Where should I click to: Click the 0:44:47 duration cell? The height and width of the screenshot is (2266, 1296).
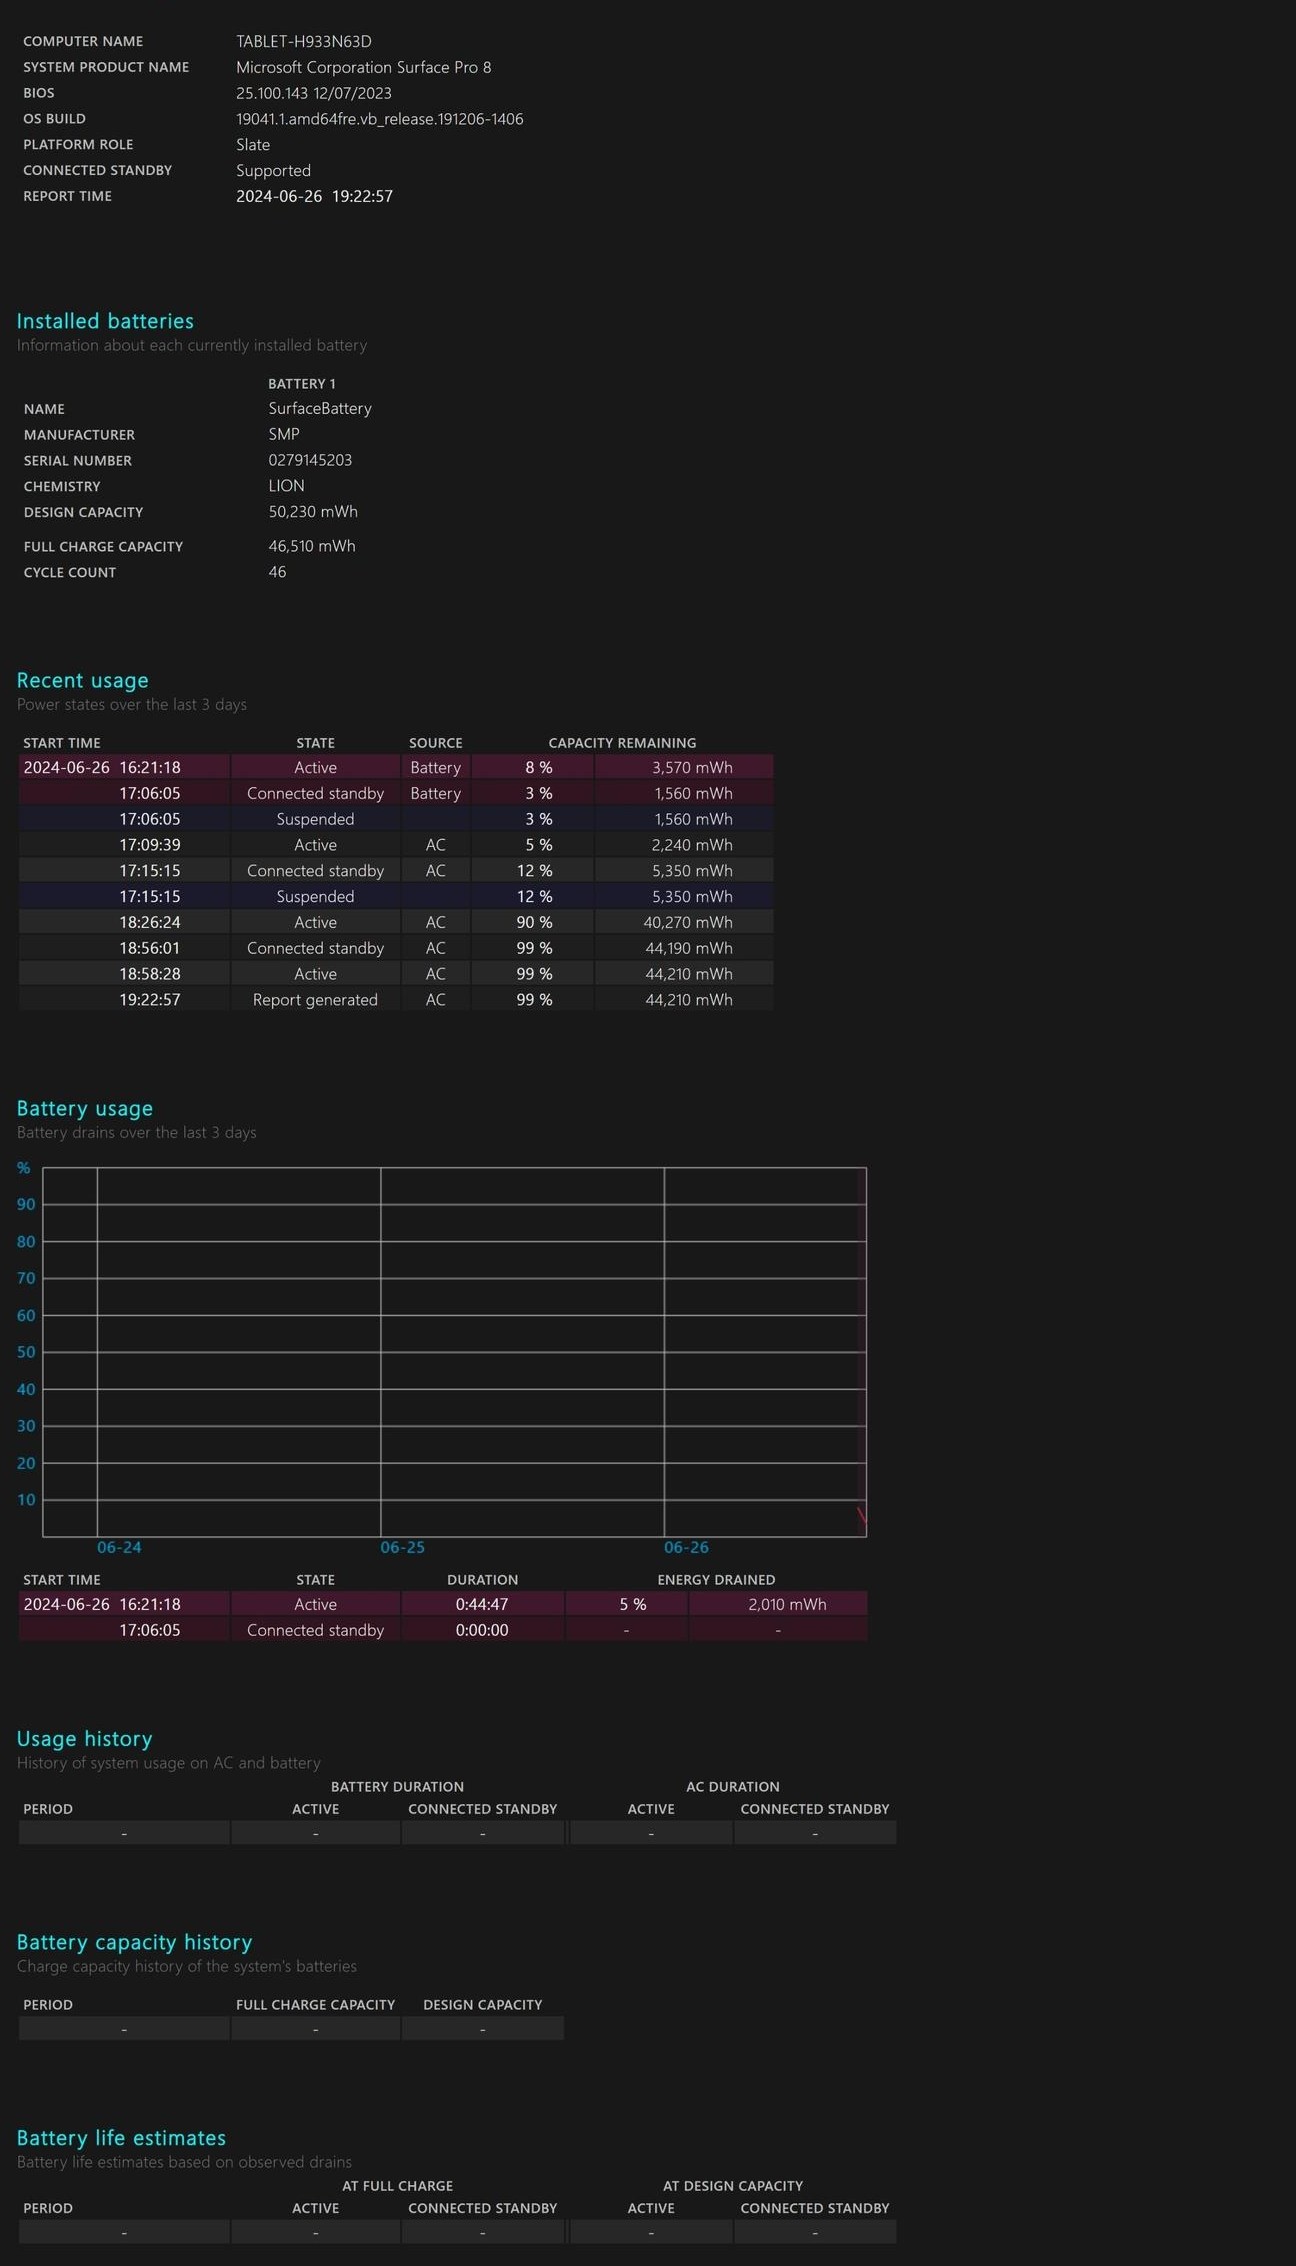482,1604
